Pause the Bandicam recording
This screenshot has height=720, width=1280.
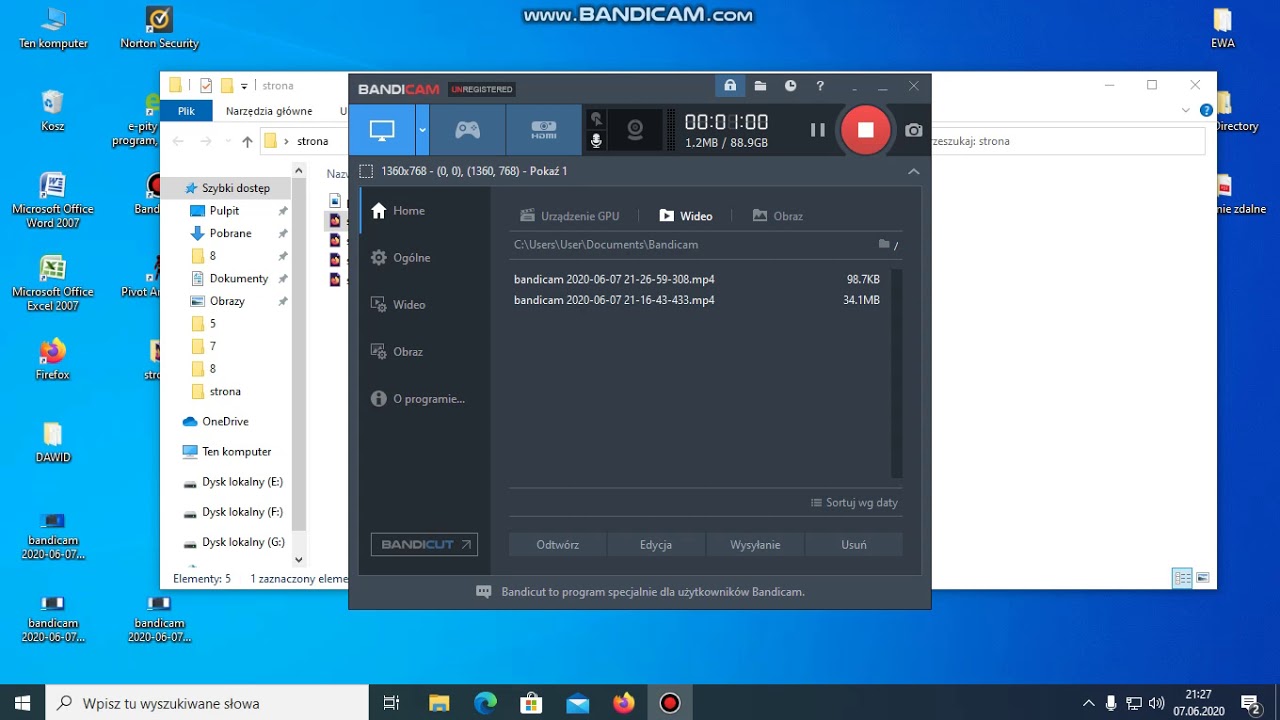pos(817,130)
